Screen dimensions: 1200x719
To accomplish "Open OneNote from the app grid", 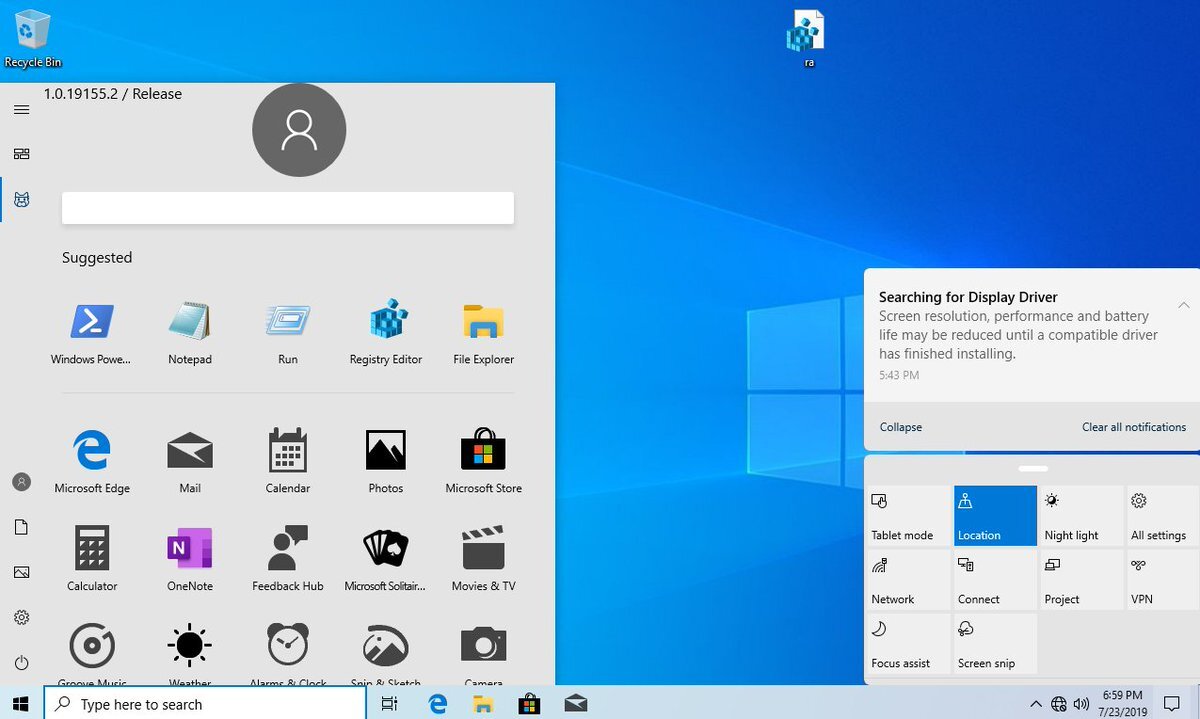I will pos(189,560).
